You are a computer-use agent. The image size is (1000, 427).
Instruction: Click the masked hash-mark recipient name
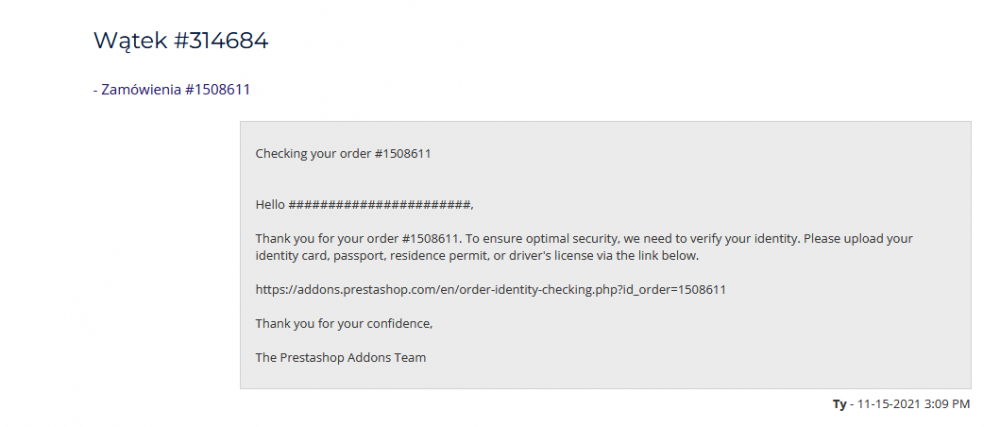(x=379, y=204)
